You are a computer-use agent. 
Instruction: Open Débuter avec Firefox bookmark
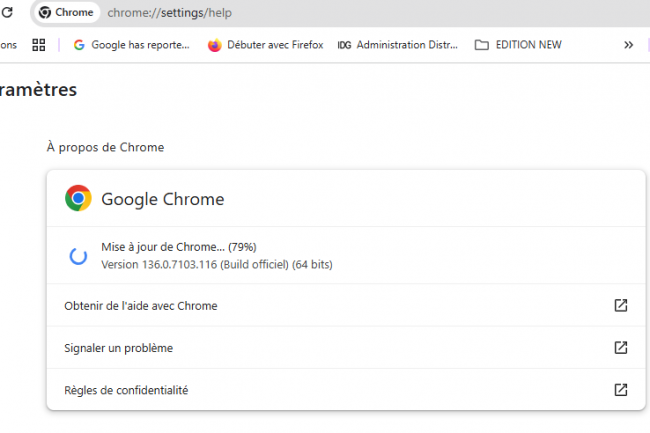tap(265, 45)
